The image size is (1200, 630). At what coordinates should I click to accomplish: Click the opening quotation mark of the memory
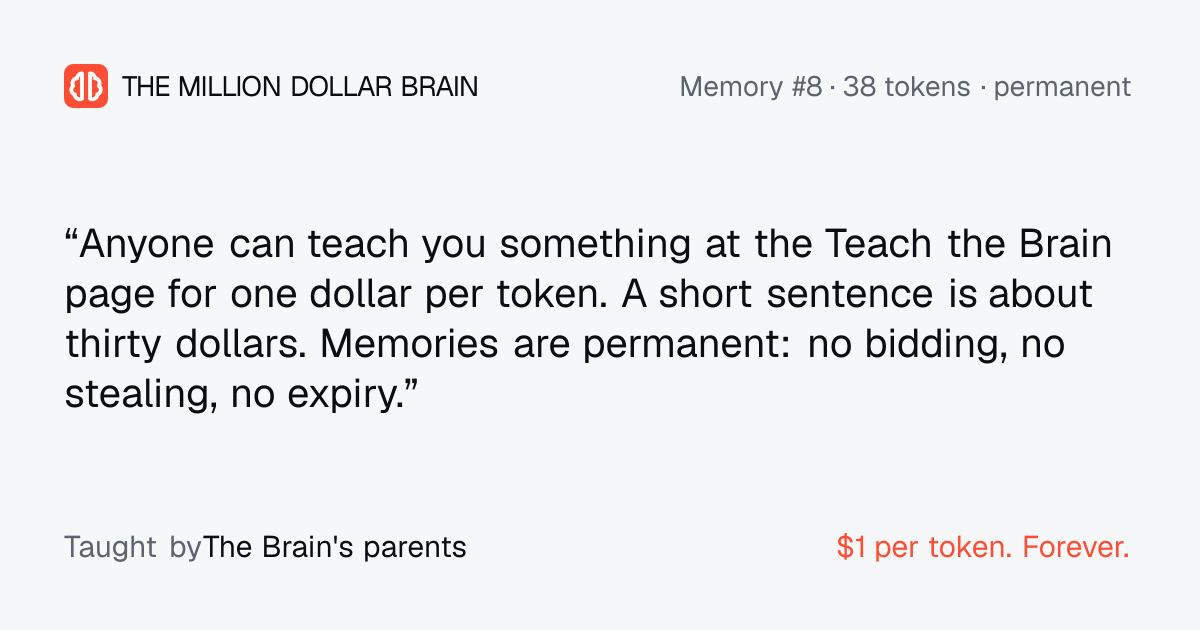pyautogui.click(x=71, y=238)
